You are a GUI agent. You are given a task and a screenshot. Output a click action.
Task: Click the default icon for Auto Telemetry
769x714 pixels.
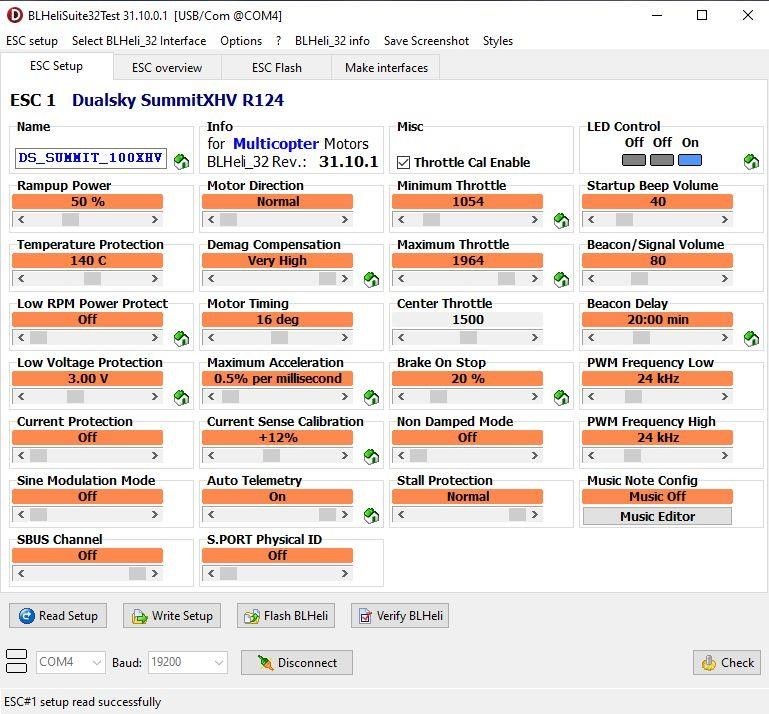(x=371, y=515)
